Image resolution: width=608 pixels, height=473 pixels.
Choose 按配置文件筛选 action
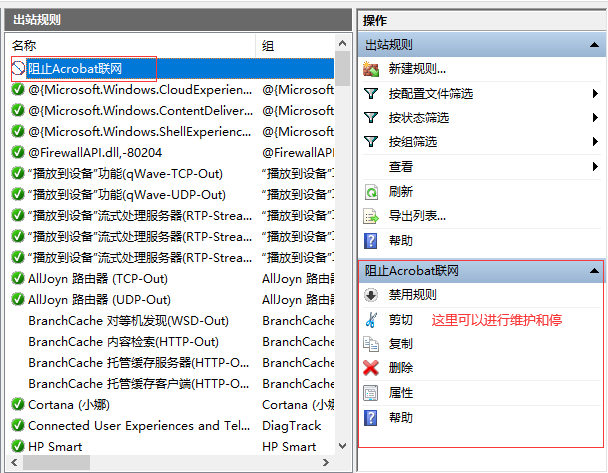431,93
